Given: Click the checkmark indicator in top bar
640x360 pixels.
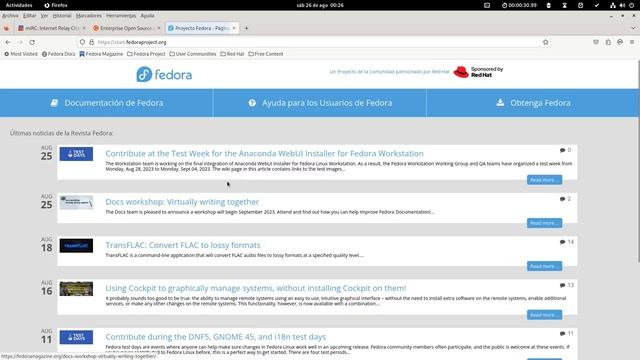Looking at the screenshot, I should (x=597, y=5).
